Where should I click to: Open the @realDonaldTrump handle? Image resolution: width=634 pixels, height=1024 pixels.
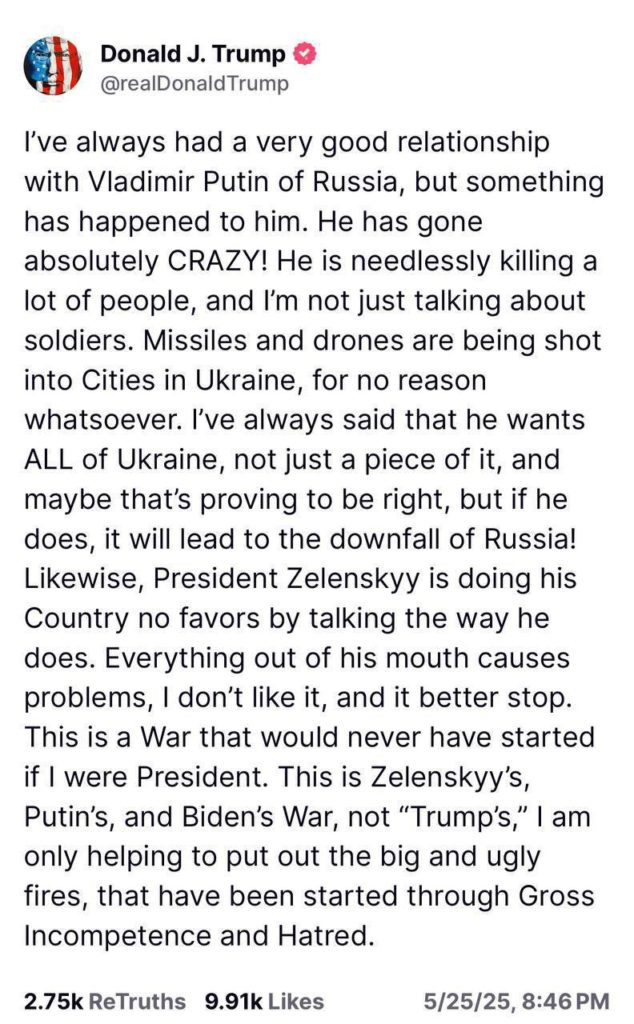click(195, 84)
